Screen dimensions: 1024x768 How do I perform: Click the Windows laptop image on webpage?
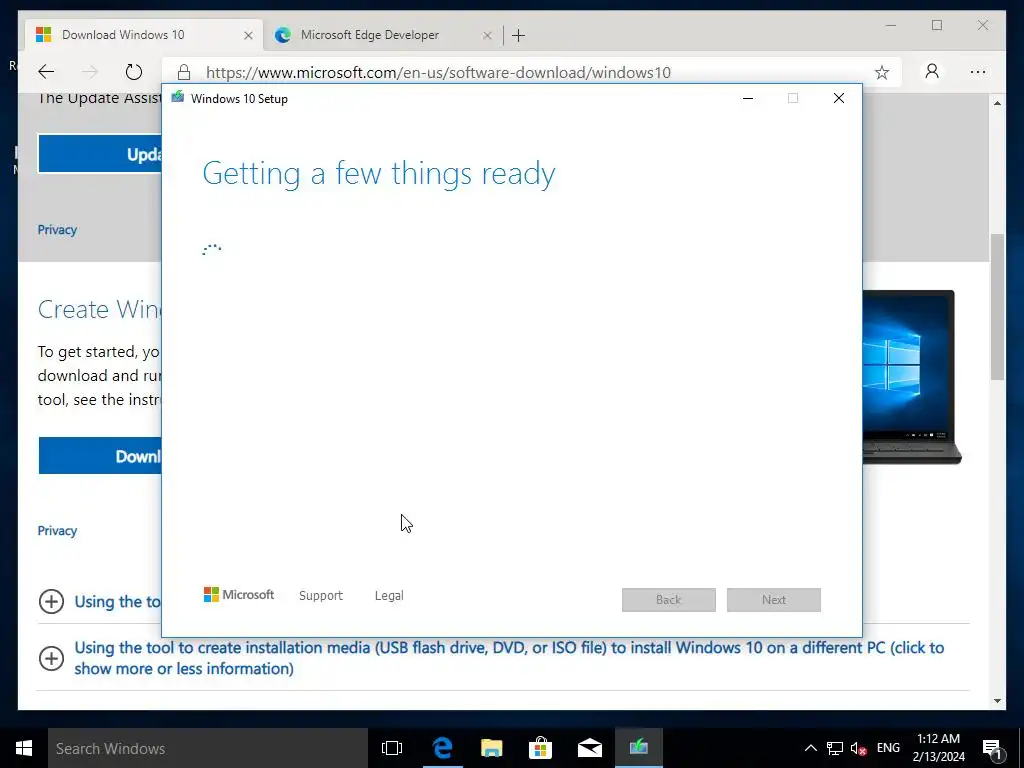912,377
